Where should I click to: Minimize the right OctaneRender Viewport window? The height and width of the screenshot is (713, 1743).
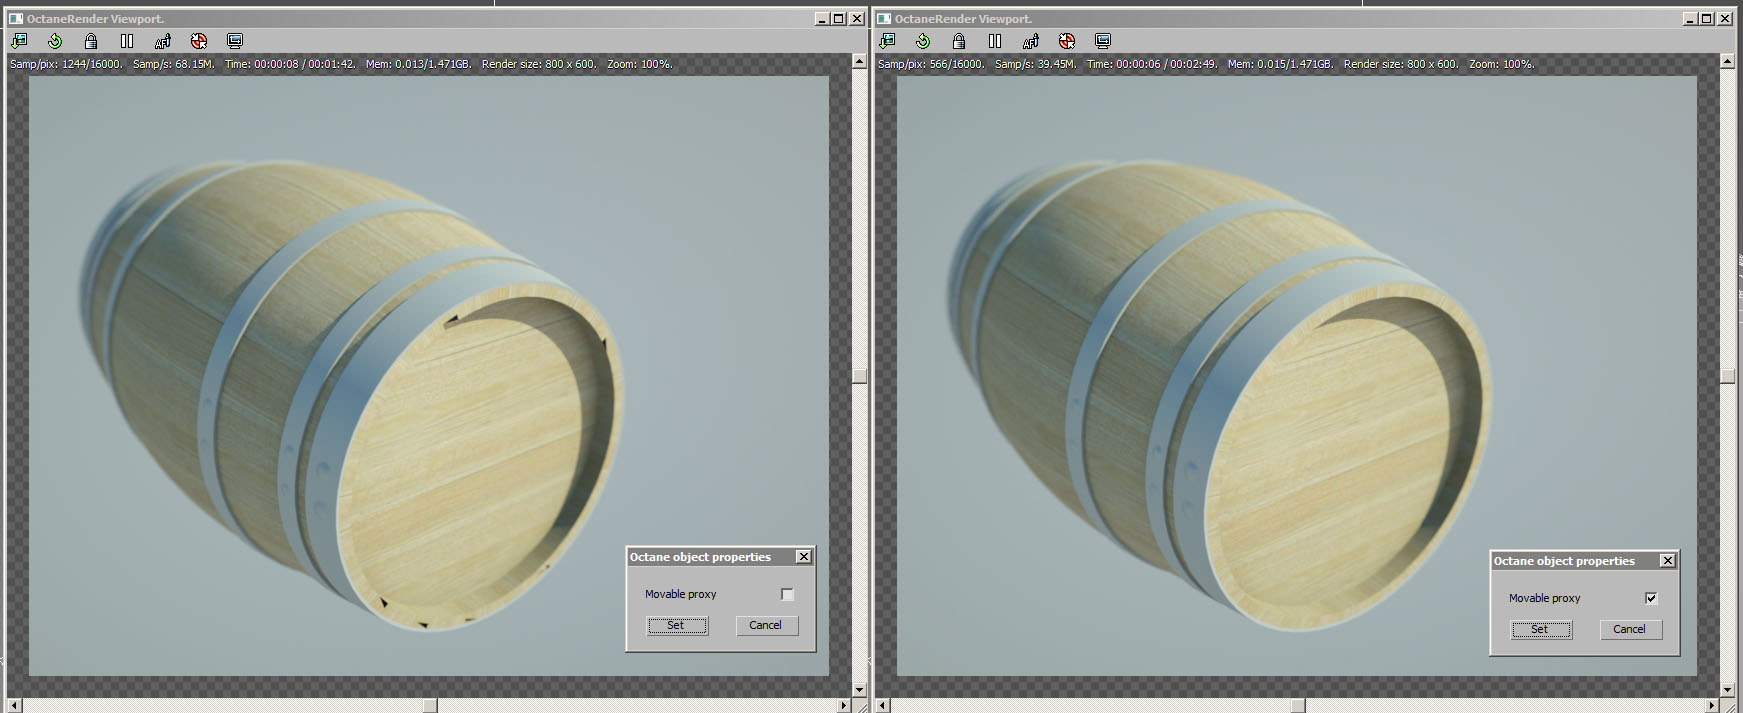tap(1690, 18)
